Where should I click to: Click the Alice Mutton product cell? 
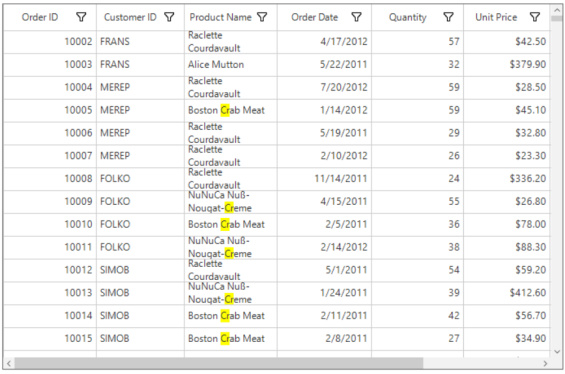coord(231,64)
